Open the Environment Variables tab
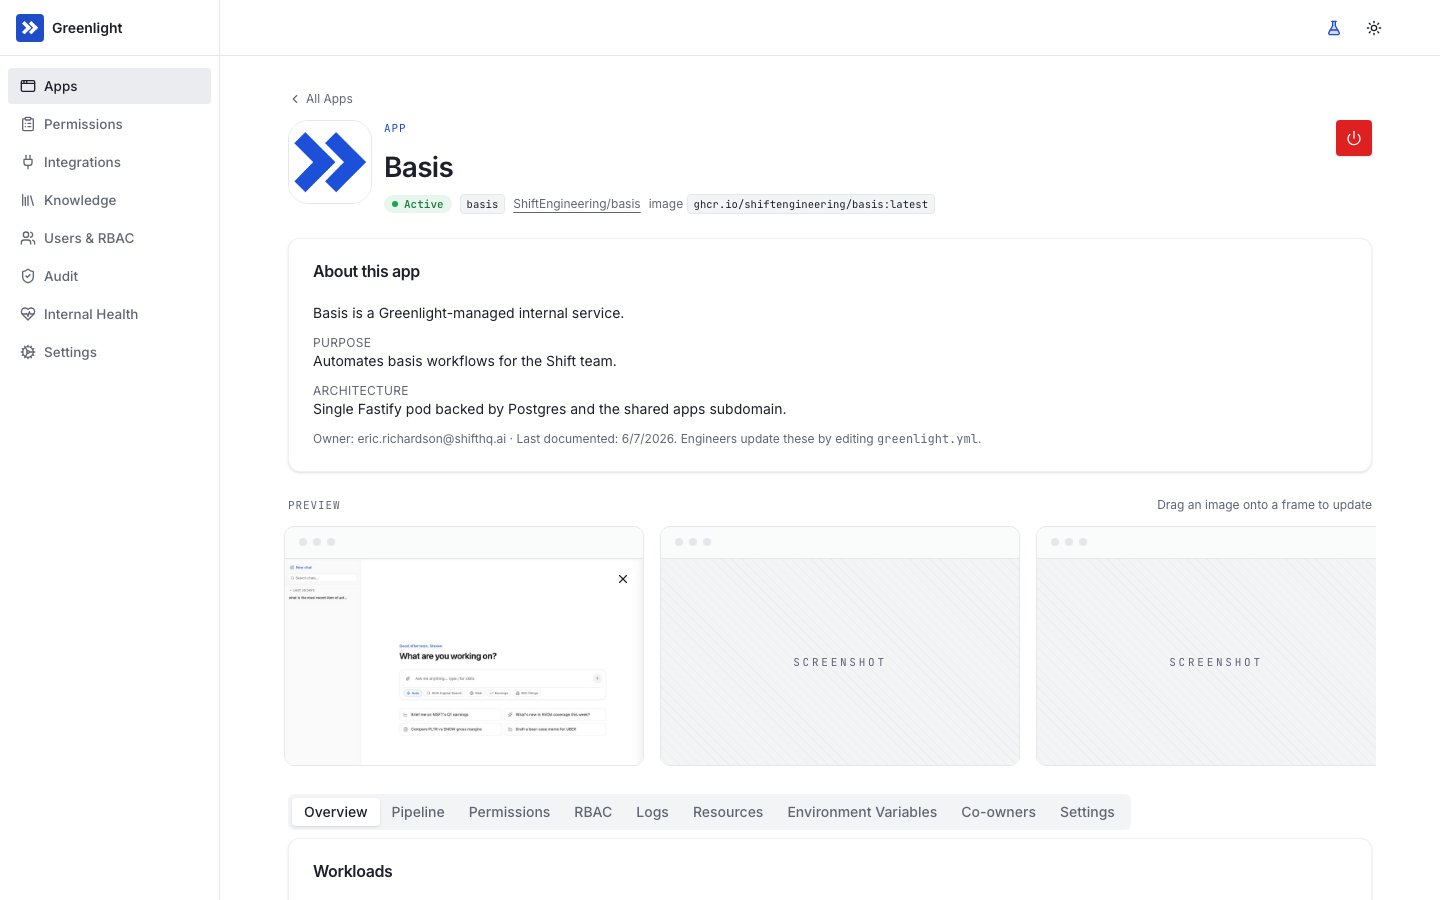The height and width of the screenshot is (900, 1440). pyautogui.click(x=862, y=812)
